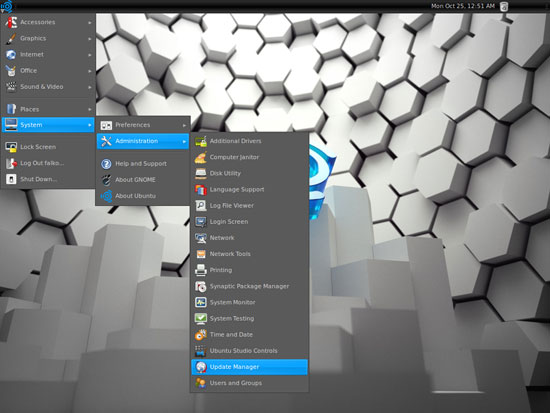Expand the Internet submenu arrow
550x413 pixels.
(x=90, y=55)
